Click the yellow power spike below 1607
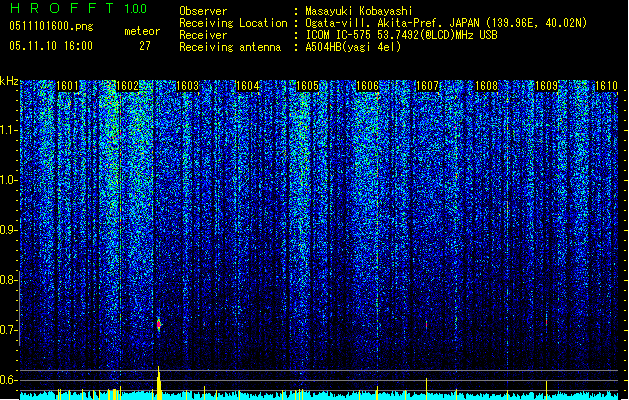The width and height of the screenshot is (629, 400). (426, 388)
